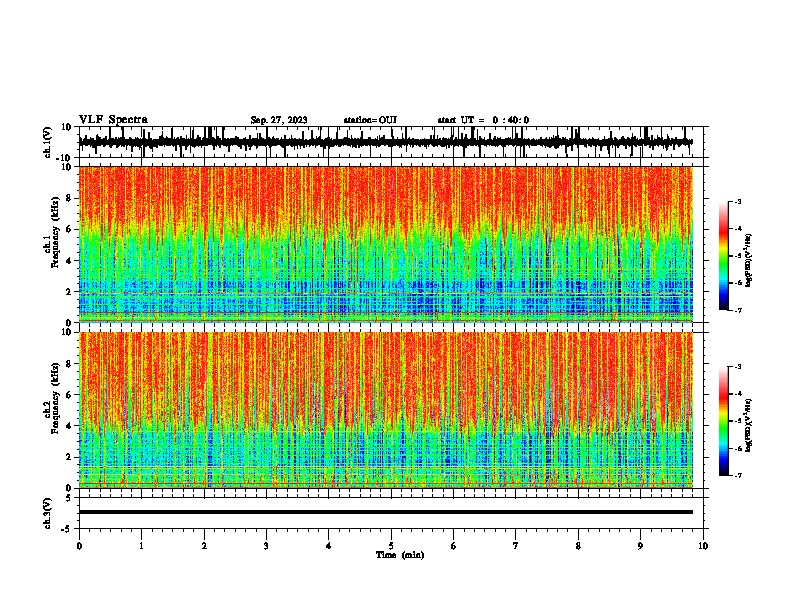This screenshot has height=612, width=792.
Task: Click the "-3" label on the ch.1 color bar
Action: (x=737, y=201)
